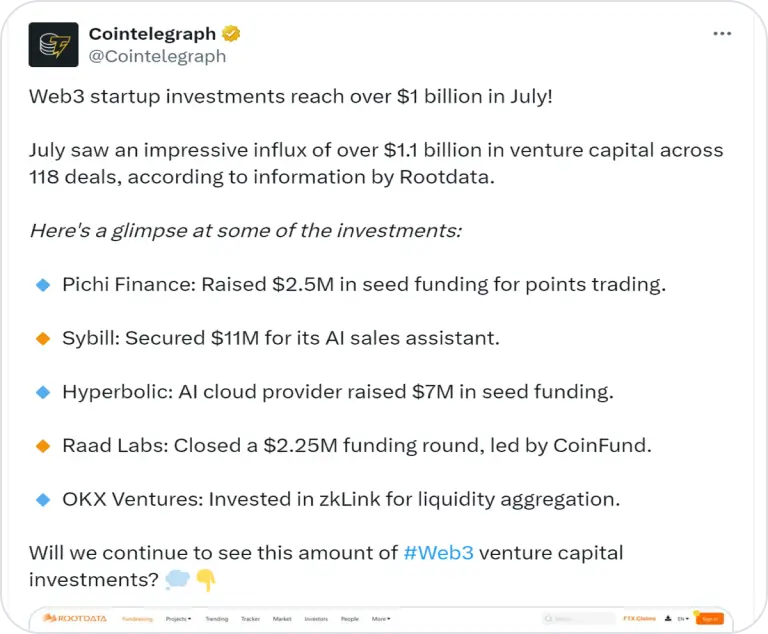The image size is (768, 634).
Task: Open the EN language dropdown
Action: tap(682, 619)
